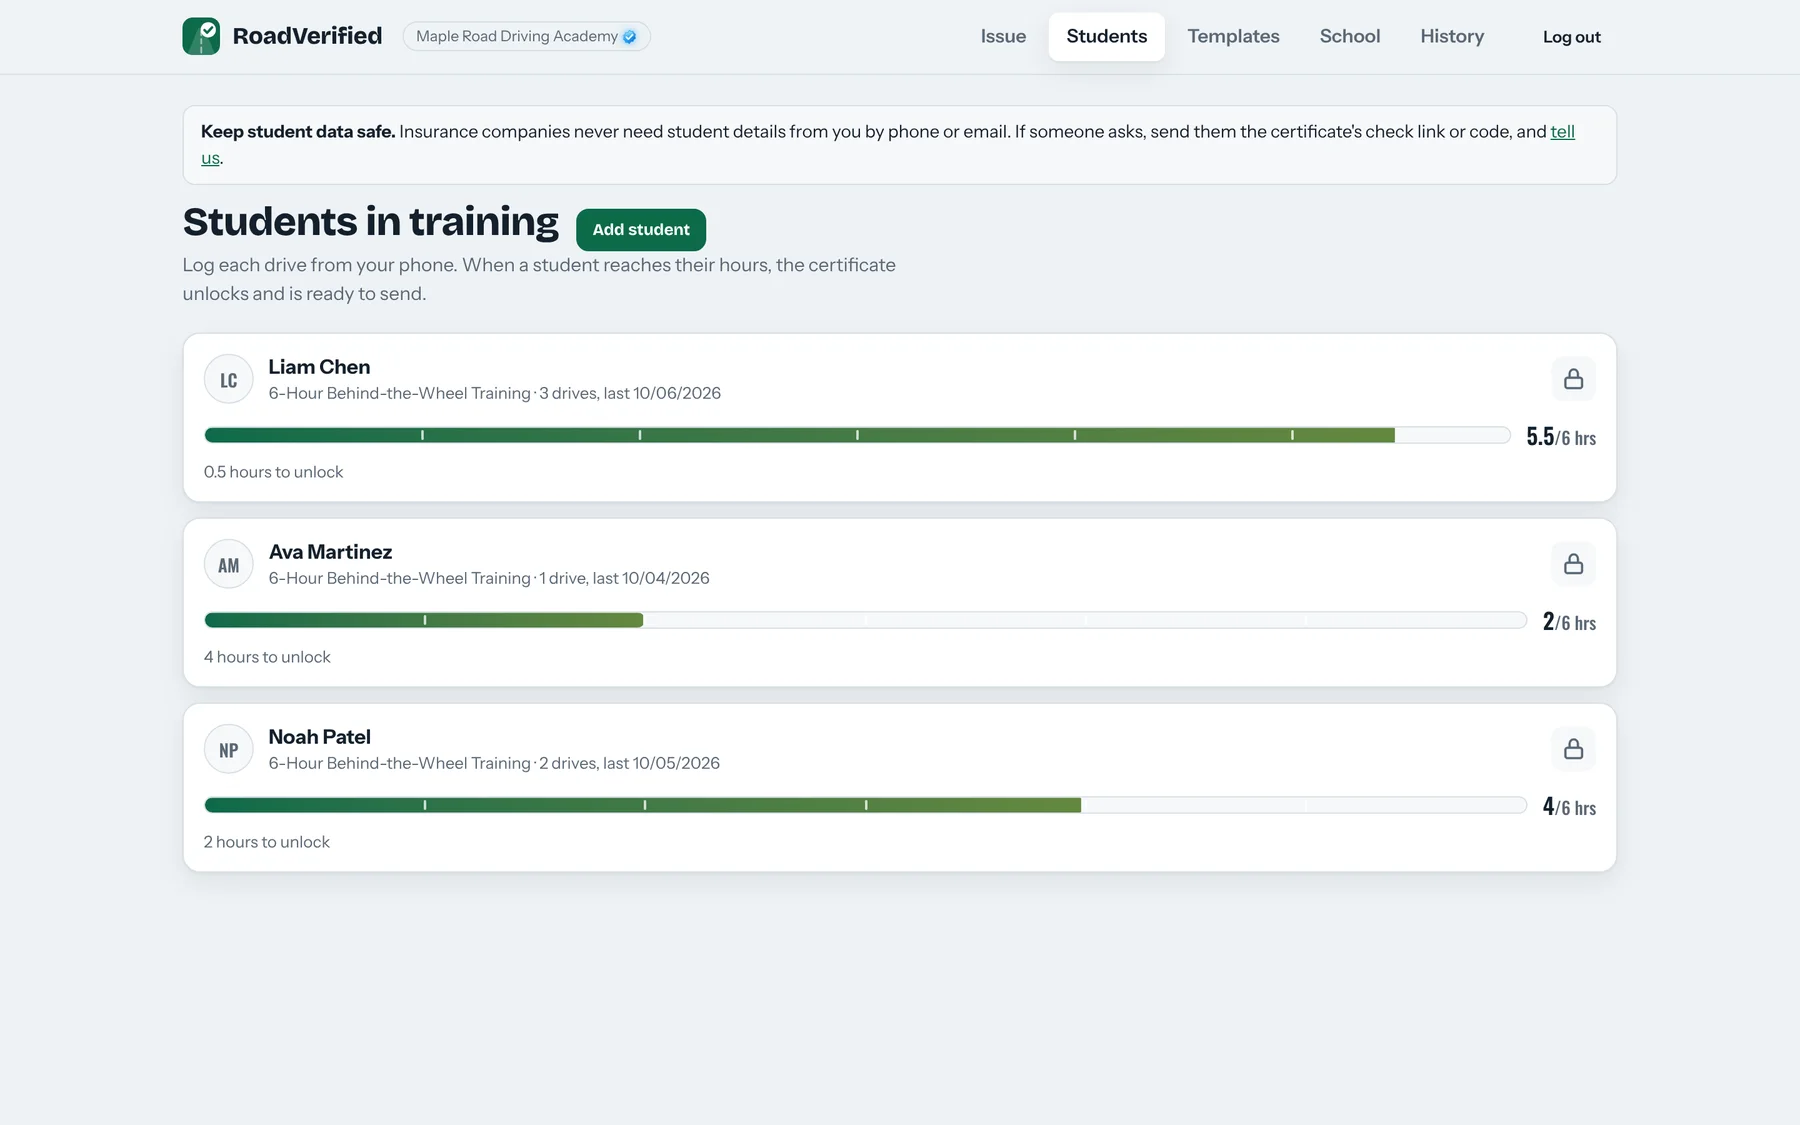Select the Students tab
Screen dimensions: 1800x1125
pyautogui.click(x=1107, y=36)
